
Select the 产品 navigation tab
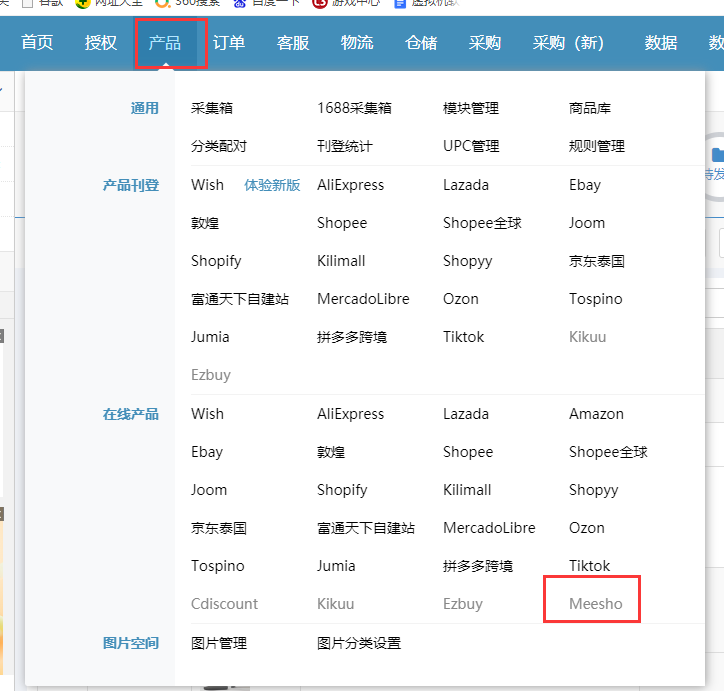[x=165, y=43]
